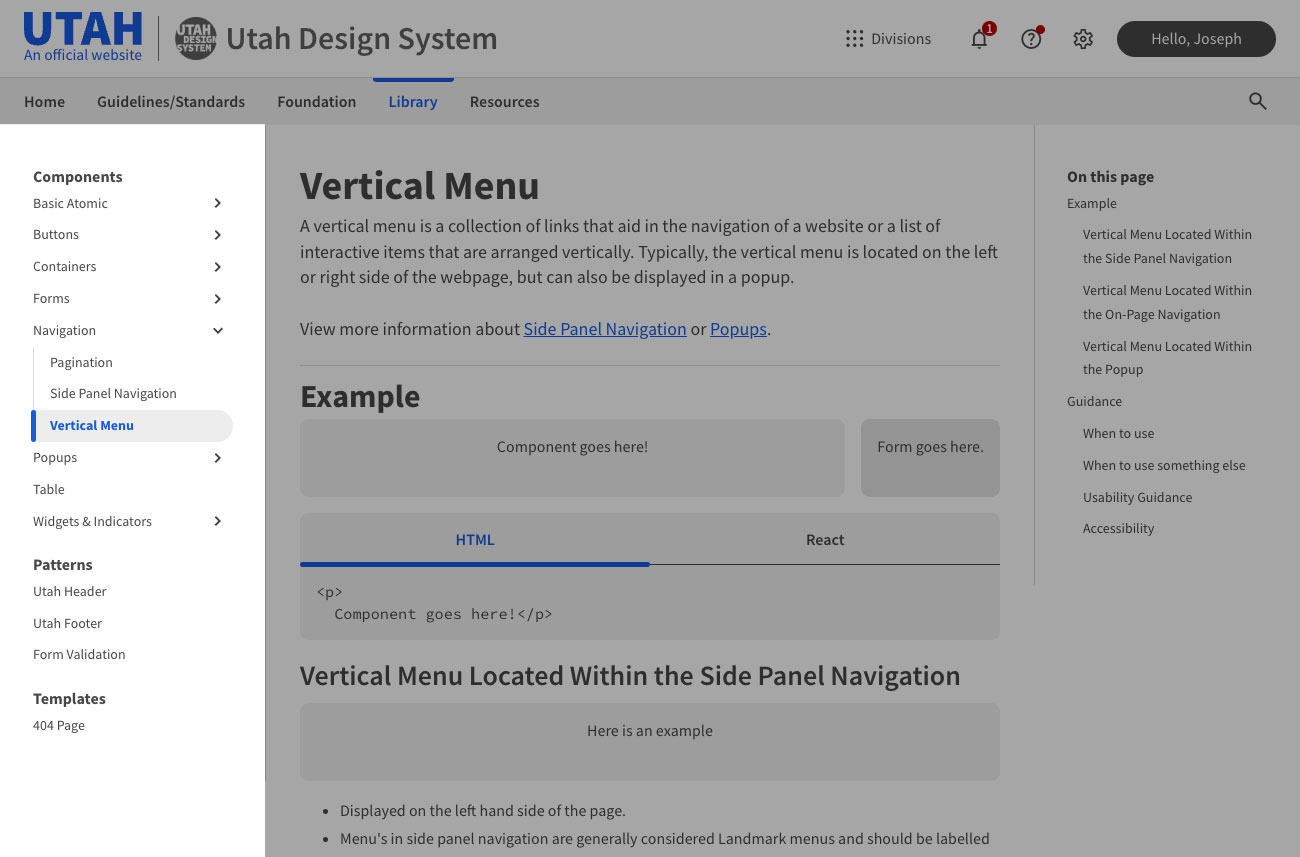Viewport: 1300px width, 857px height.
Task: Click the UTAH official website logo
Action: [82, 36]
